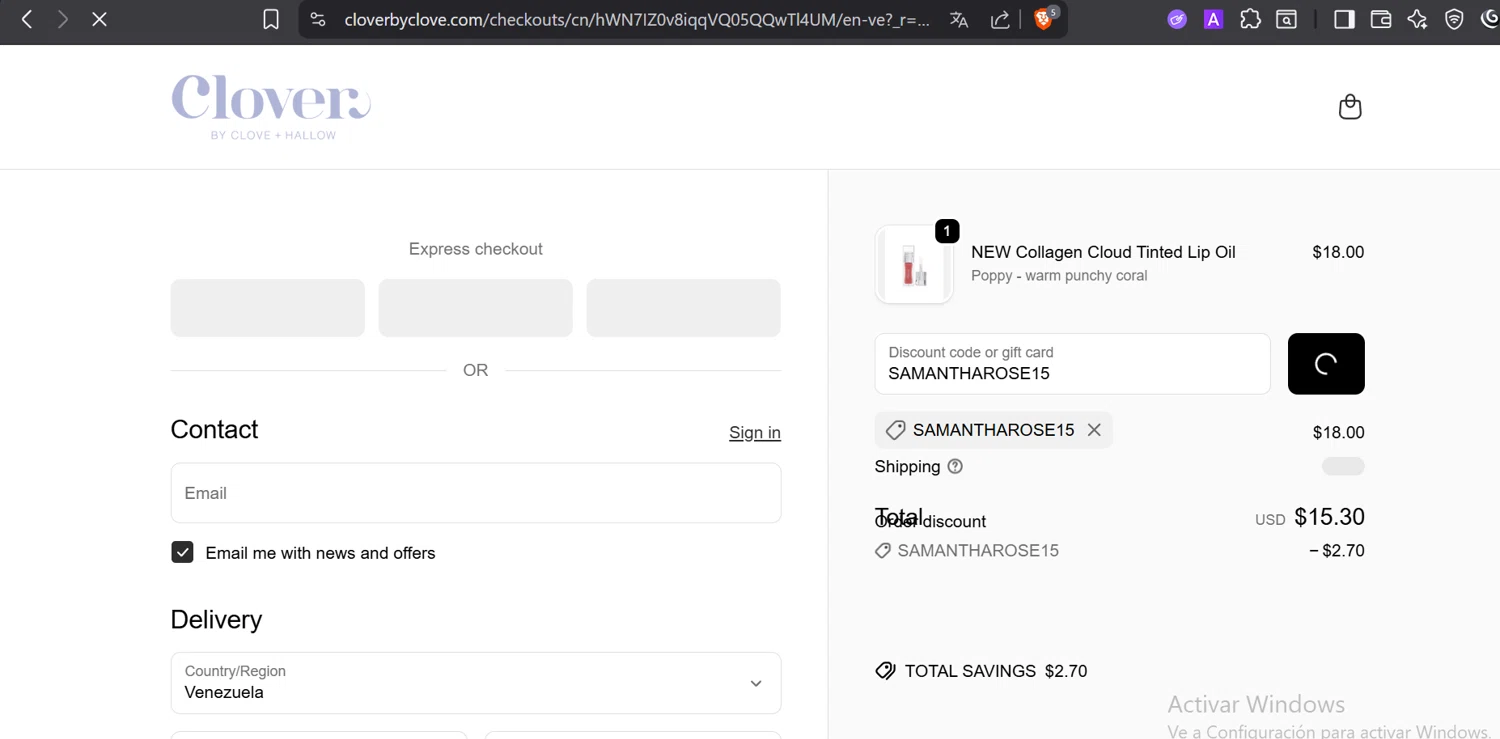Bookmark this page icon

click(x=271, y=19)
